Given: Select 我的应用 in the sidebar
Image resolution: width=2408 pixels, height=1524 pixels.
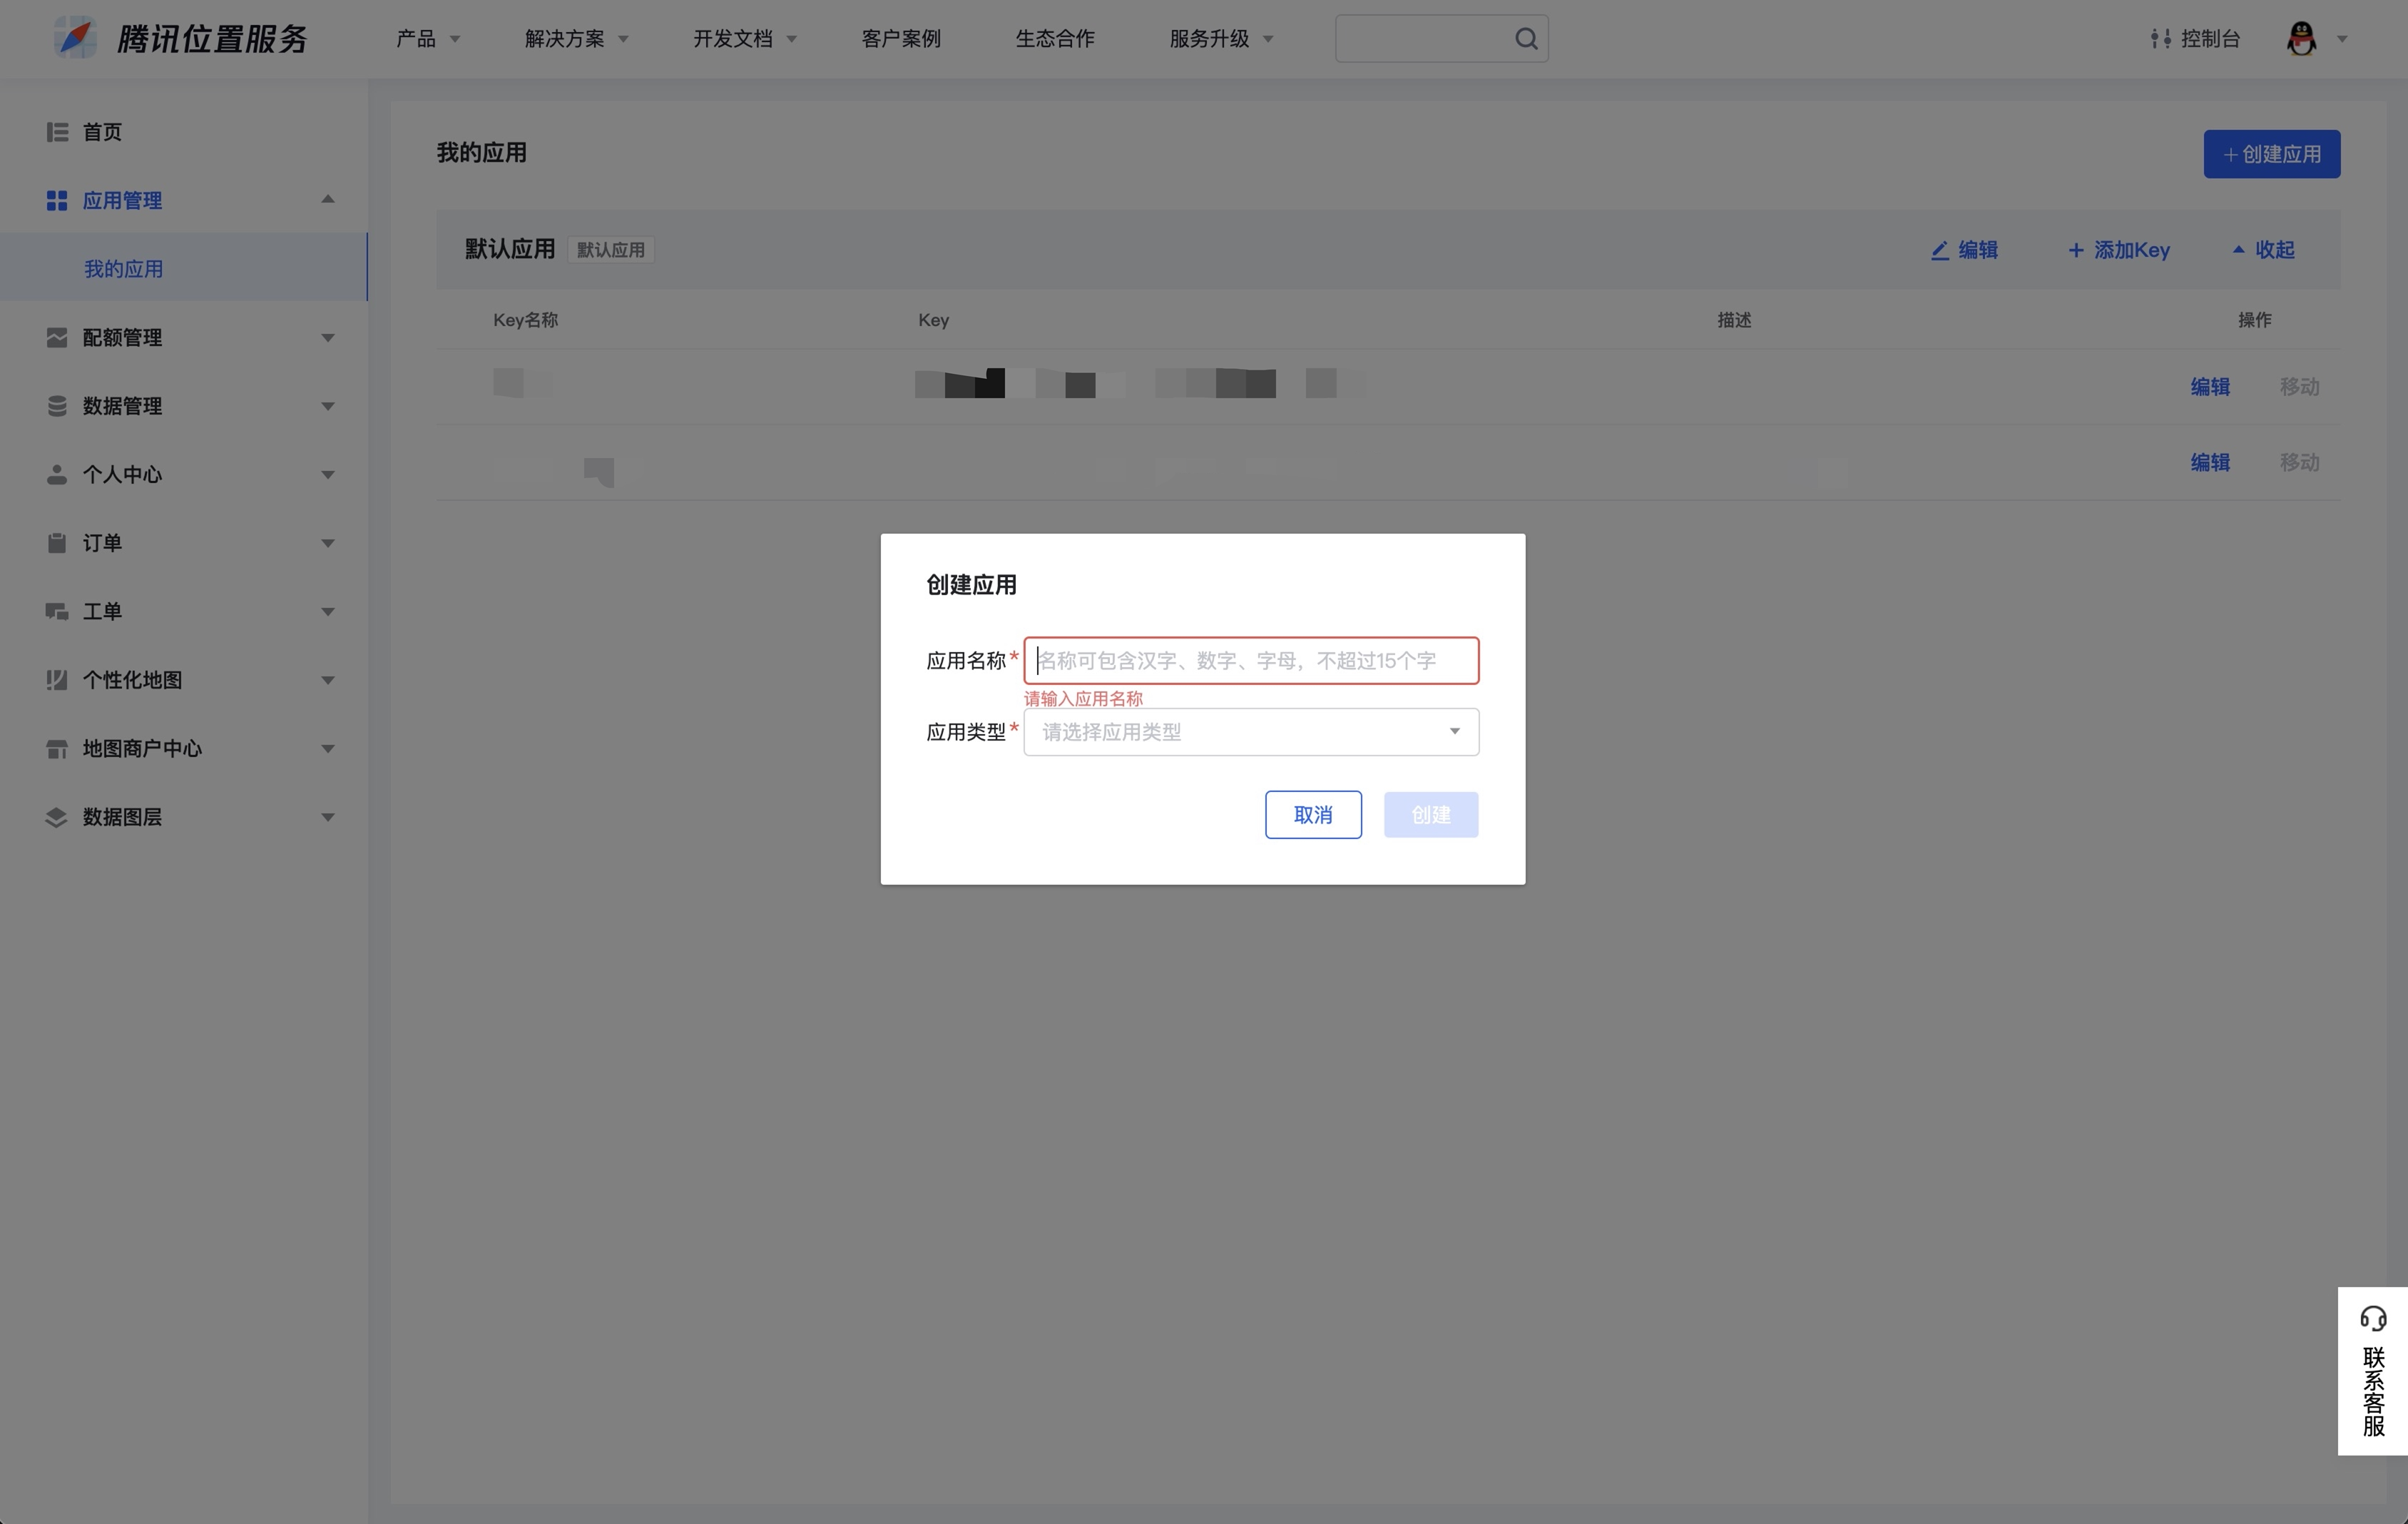Looking at the screenshot, I should 123,269.
